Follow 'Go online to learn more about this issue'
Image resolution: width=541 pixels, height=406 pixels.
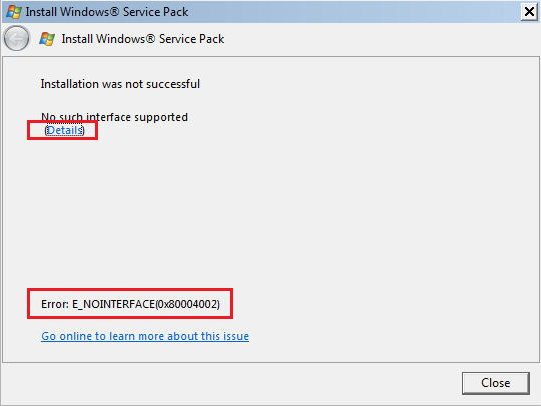(145, 336)
